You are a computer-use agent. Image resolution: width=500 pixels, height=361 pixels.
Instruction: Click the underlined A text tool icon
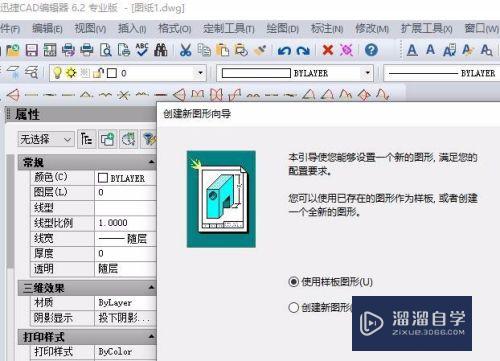coord(412,50)
